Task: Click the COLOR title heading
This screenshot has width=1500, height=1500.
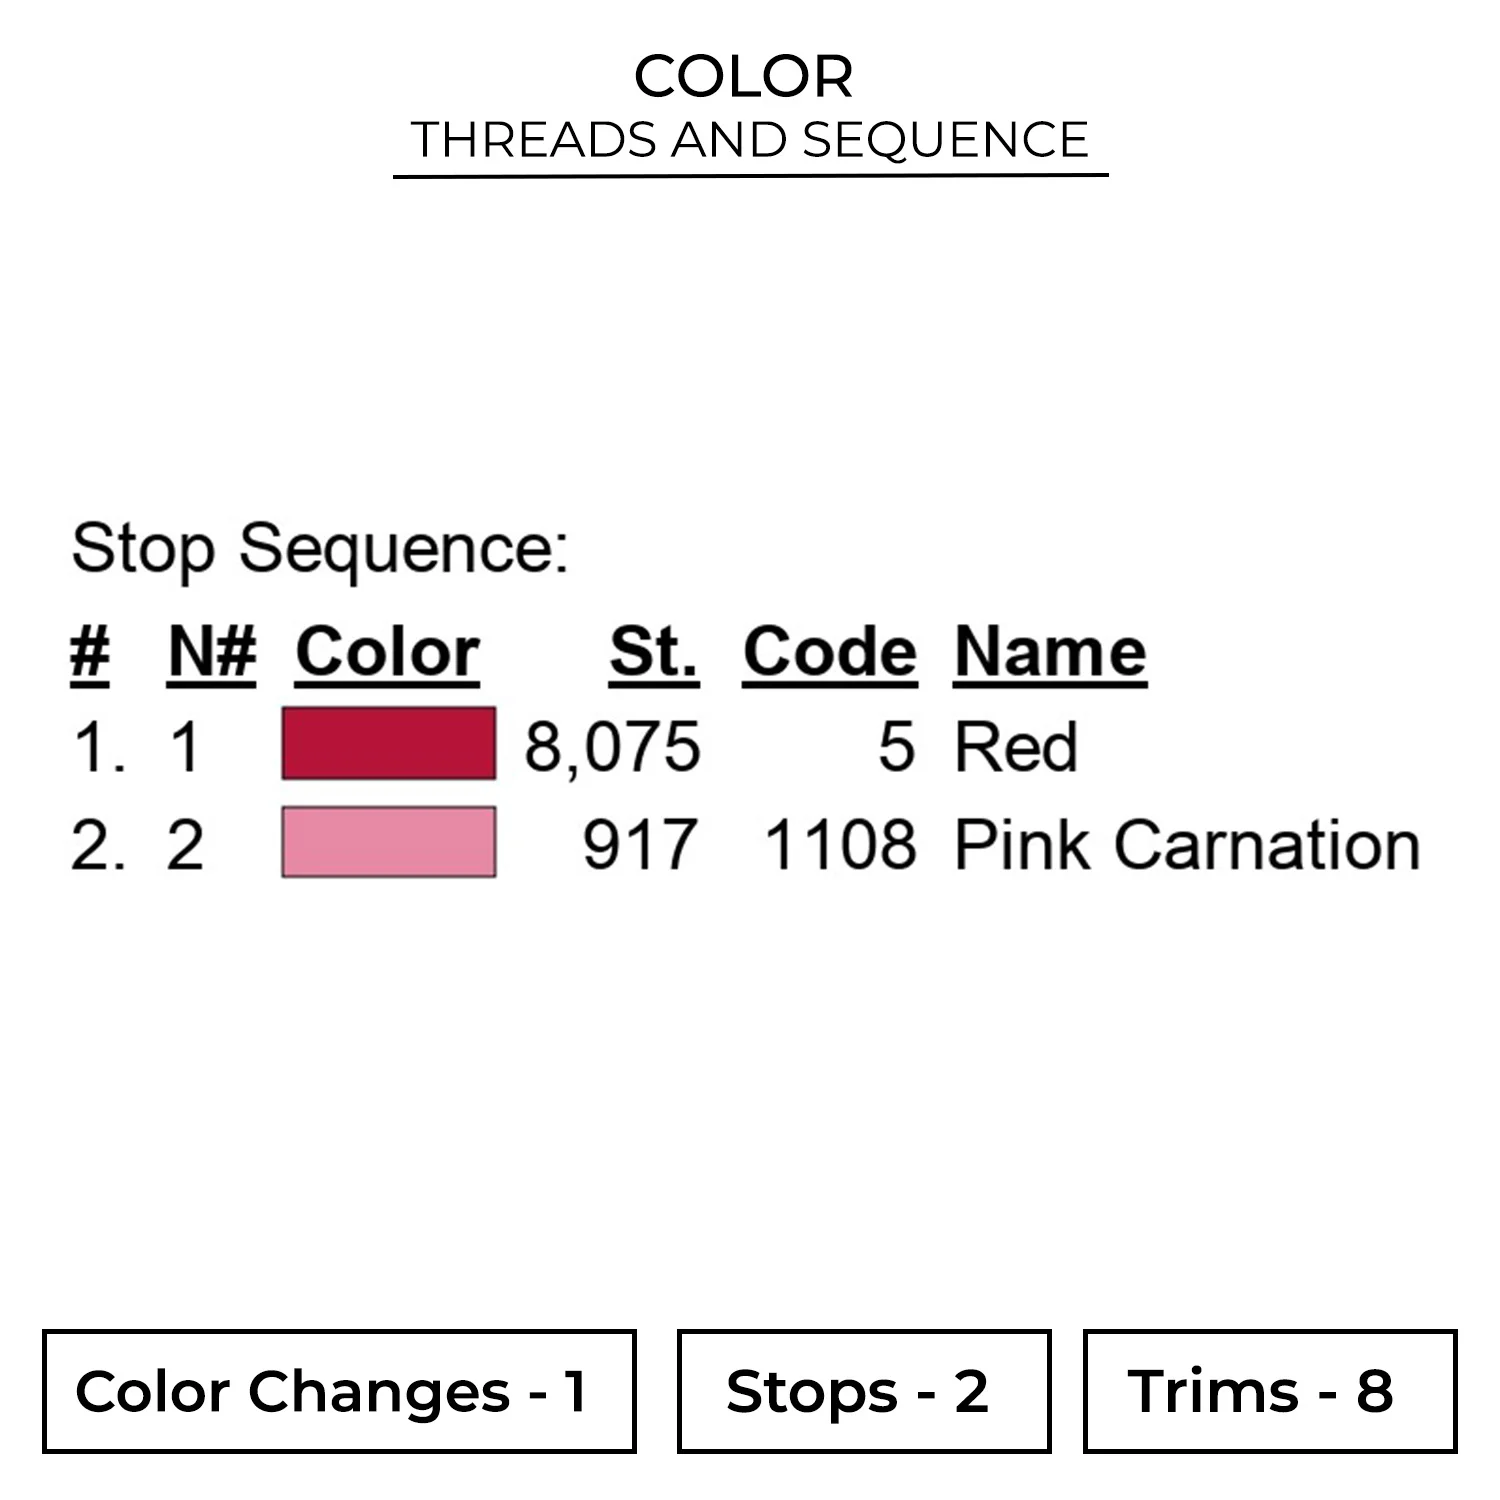Action: coord(743,76)
